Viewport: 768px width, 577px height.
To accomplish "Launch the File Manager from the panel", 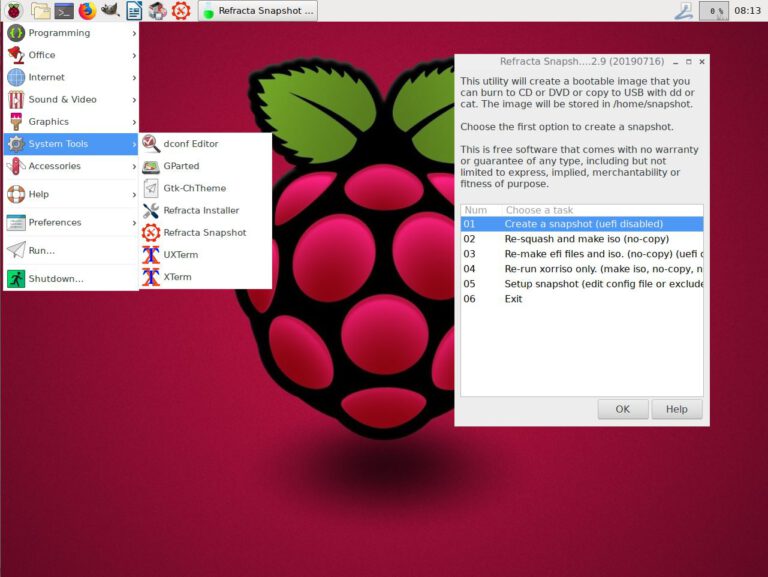I will point(41,10).
